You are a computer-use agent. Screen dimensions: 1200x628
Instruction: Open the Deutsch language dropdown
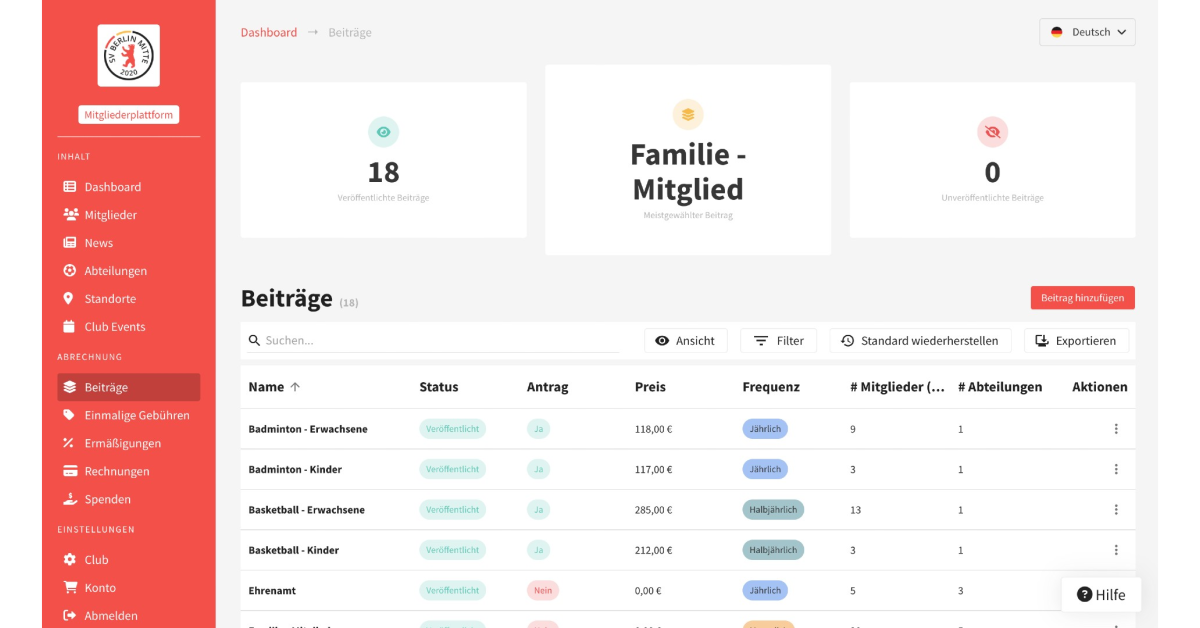(1087, 32)
